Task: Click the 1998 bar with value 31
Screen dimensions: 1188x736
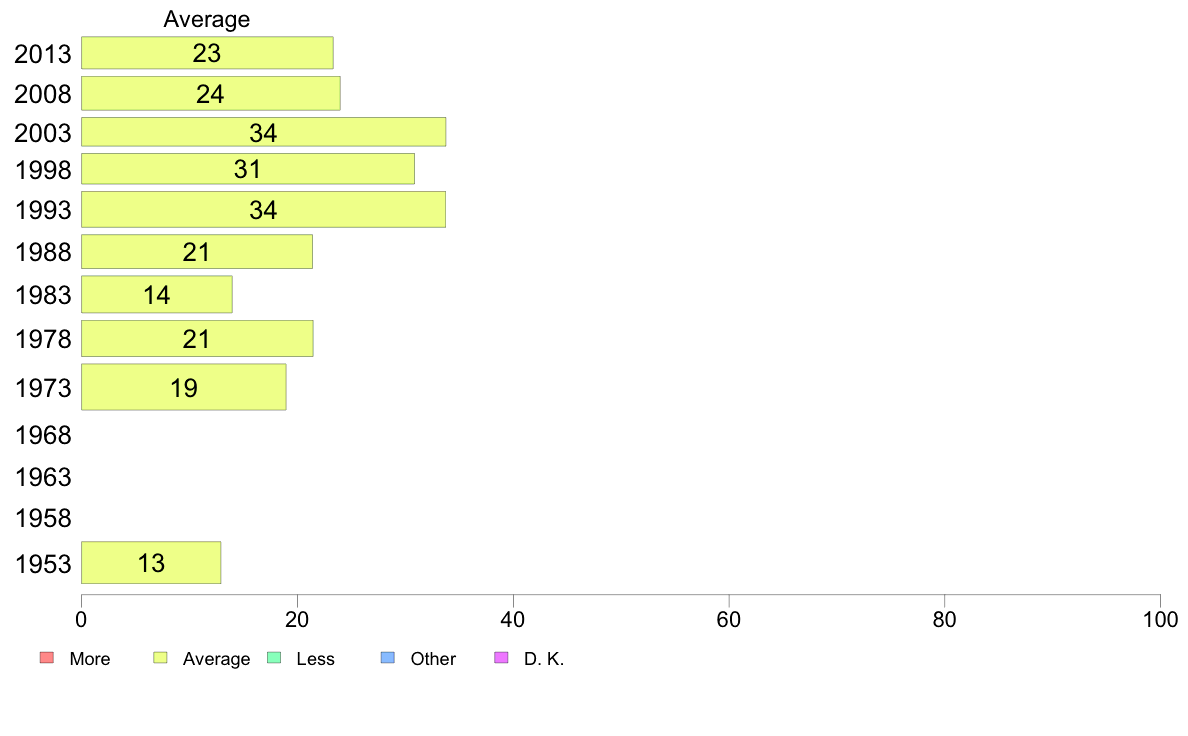Action: pyautogui.click(x=247, y=169)
